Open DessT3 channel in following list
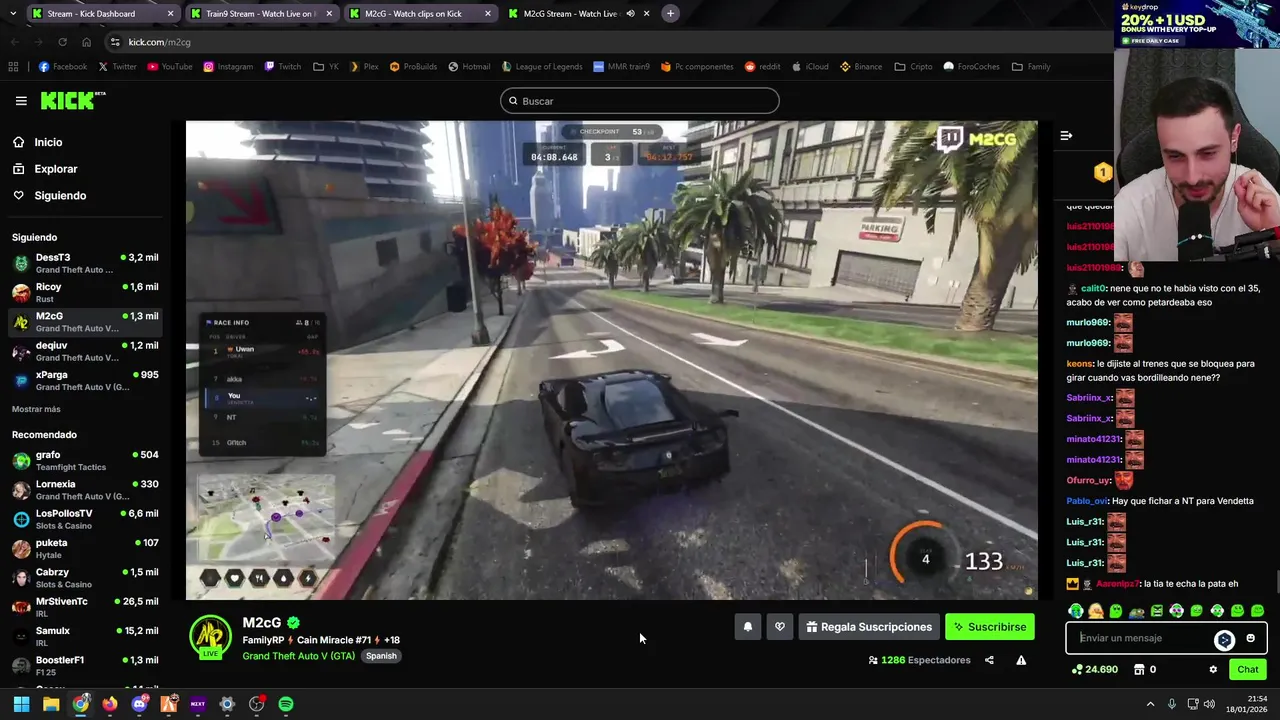1280x720 pixels. tap(86, 264)
